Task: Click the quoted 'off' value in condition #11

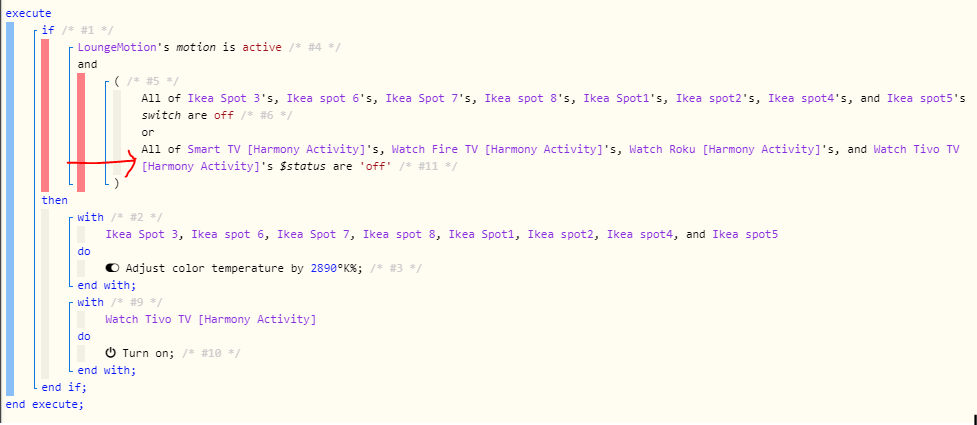Action: pyautogui.click(x=375, y=166)
